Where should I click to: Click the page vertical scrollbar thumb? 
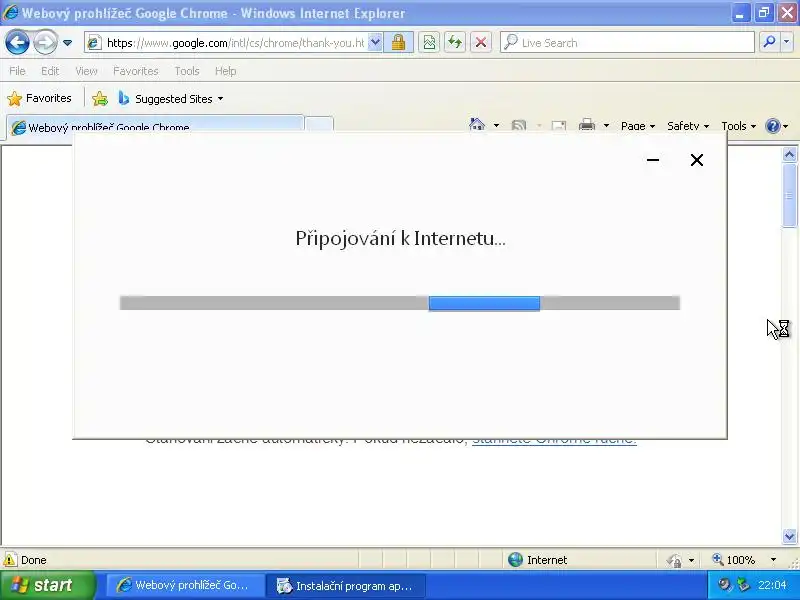pos(789,195)
